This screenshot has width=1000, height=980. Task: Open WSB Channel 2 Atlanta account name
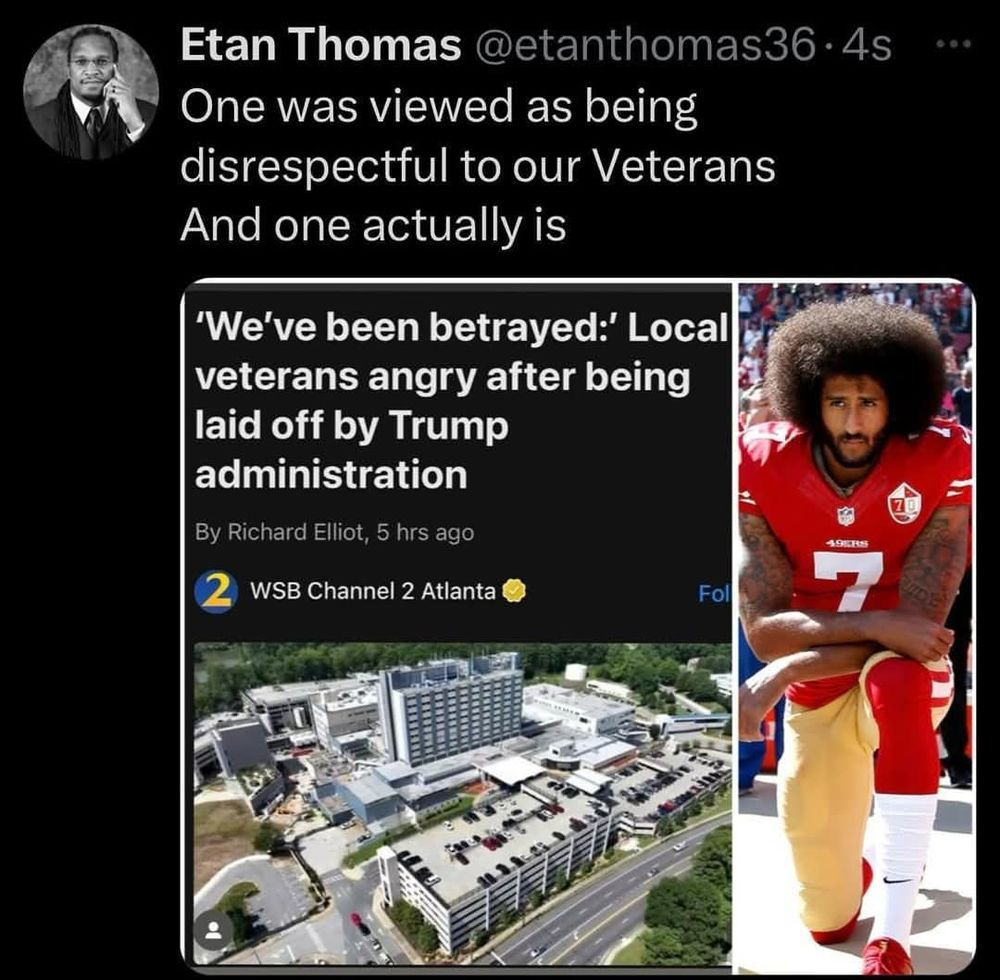click(x=372, y=592)
